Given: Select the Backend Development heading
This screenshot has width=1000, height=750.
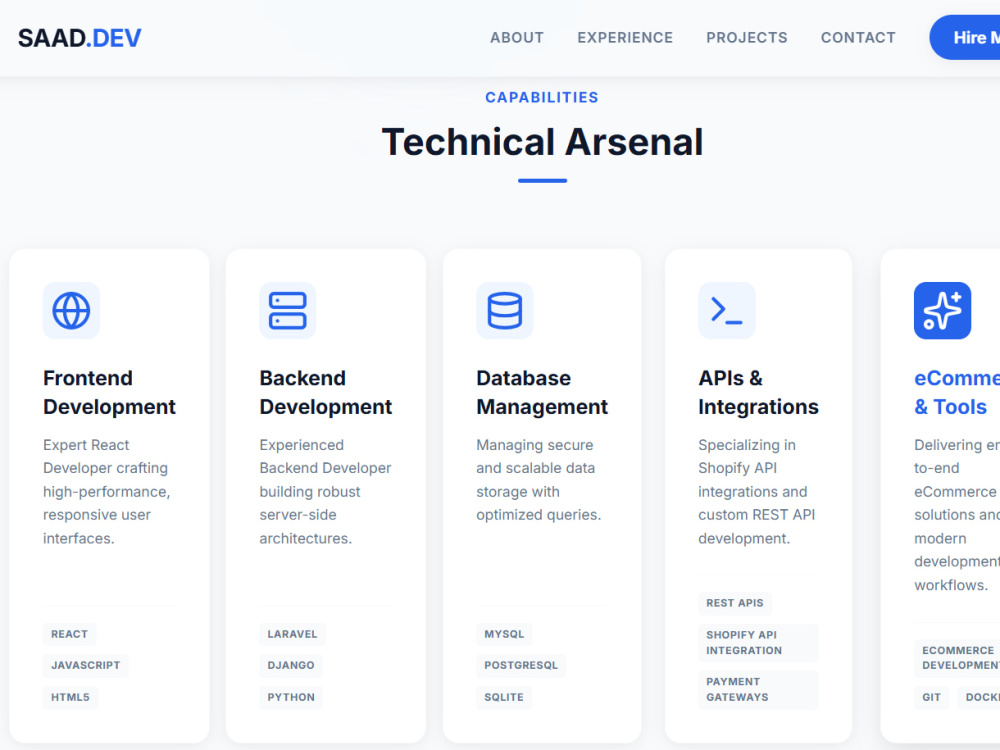Looking at the screenshot, I should coord(325,392).
